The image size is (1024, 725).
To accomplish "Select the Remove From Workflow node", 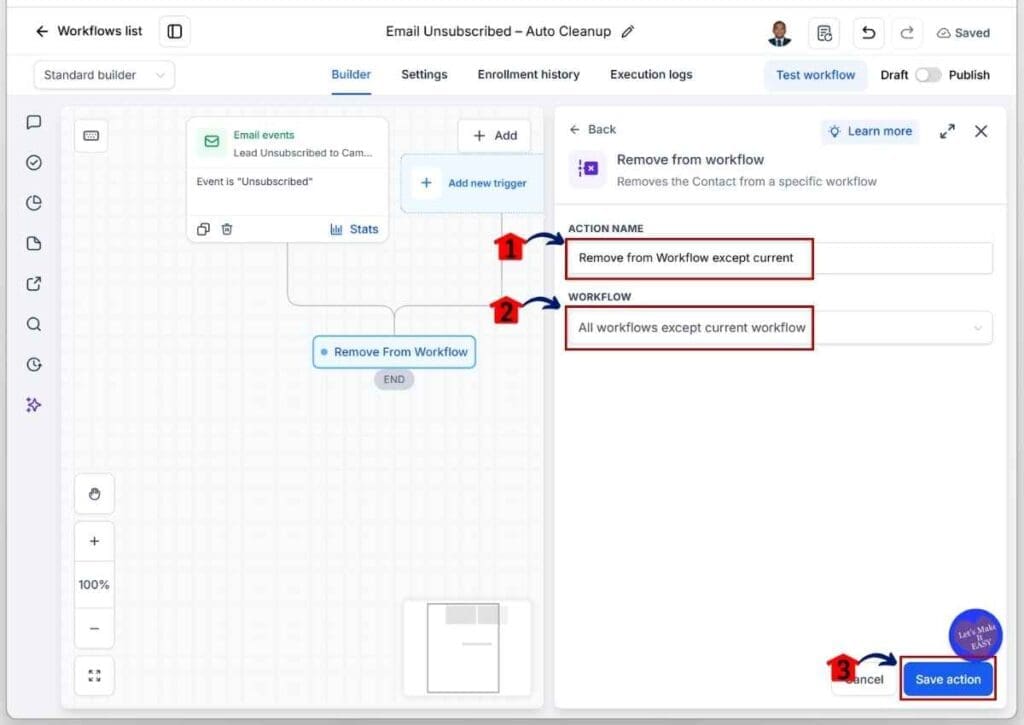I will 394,352.
